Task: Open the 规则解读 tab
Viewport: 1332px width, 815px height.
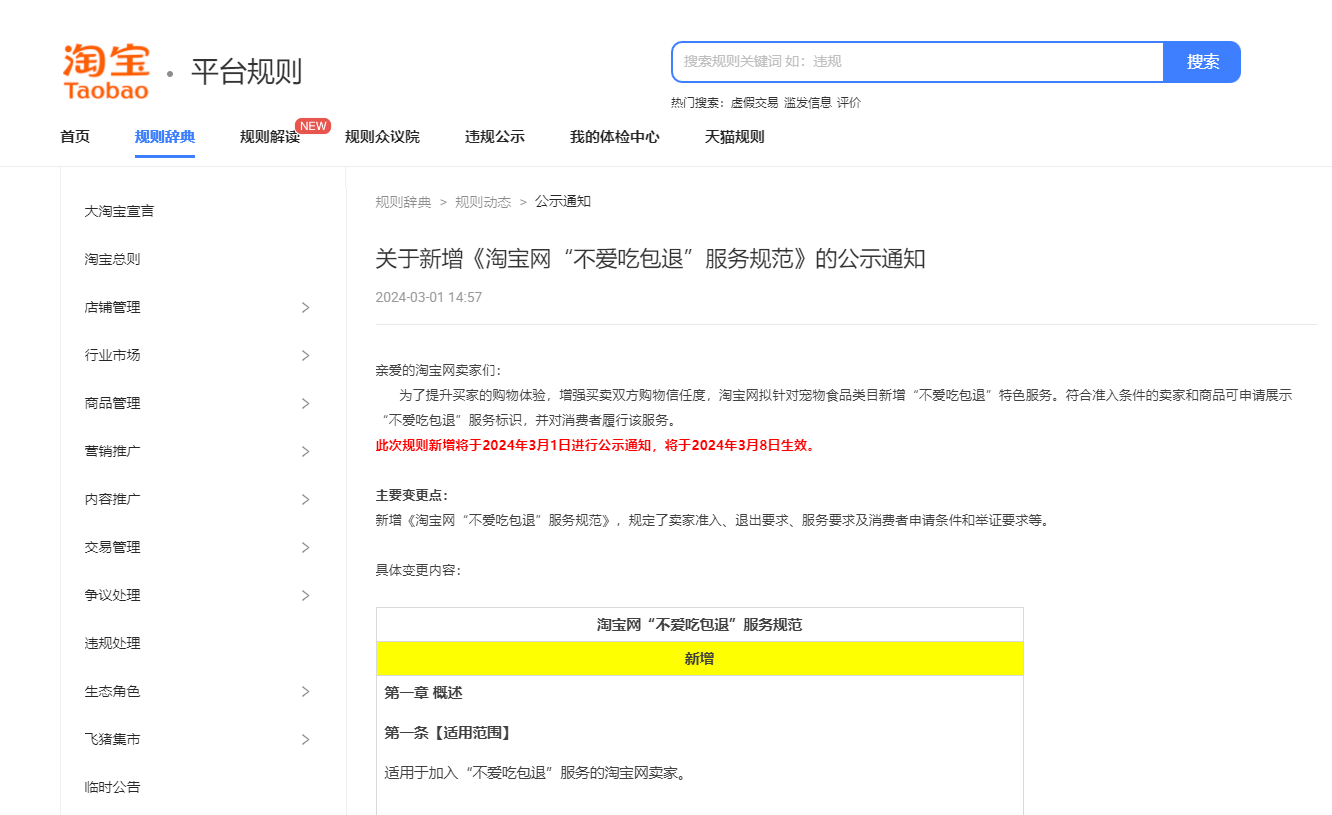Action: pyautogui.click(x=270, y=137)
